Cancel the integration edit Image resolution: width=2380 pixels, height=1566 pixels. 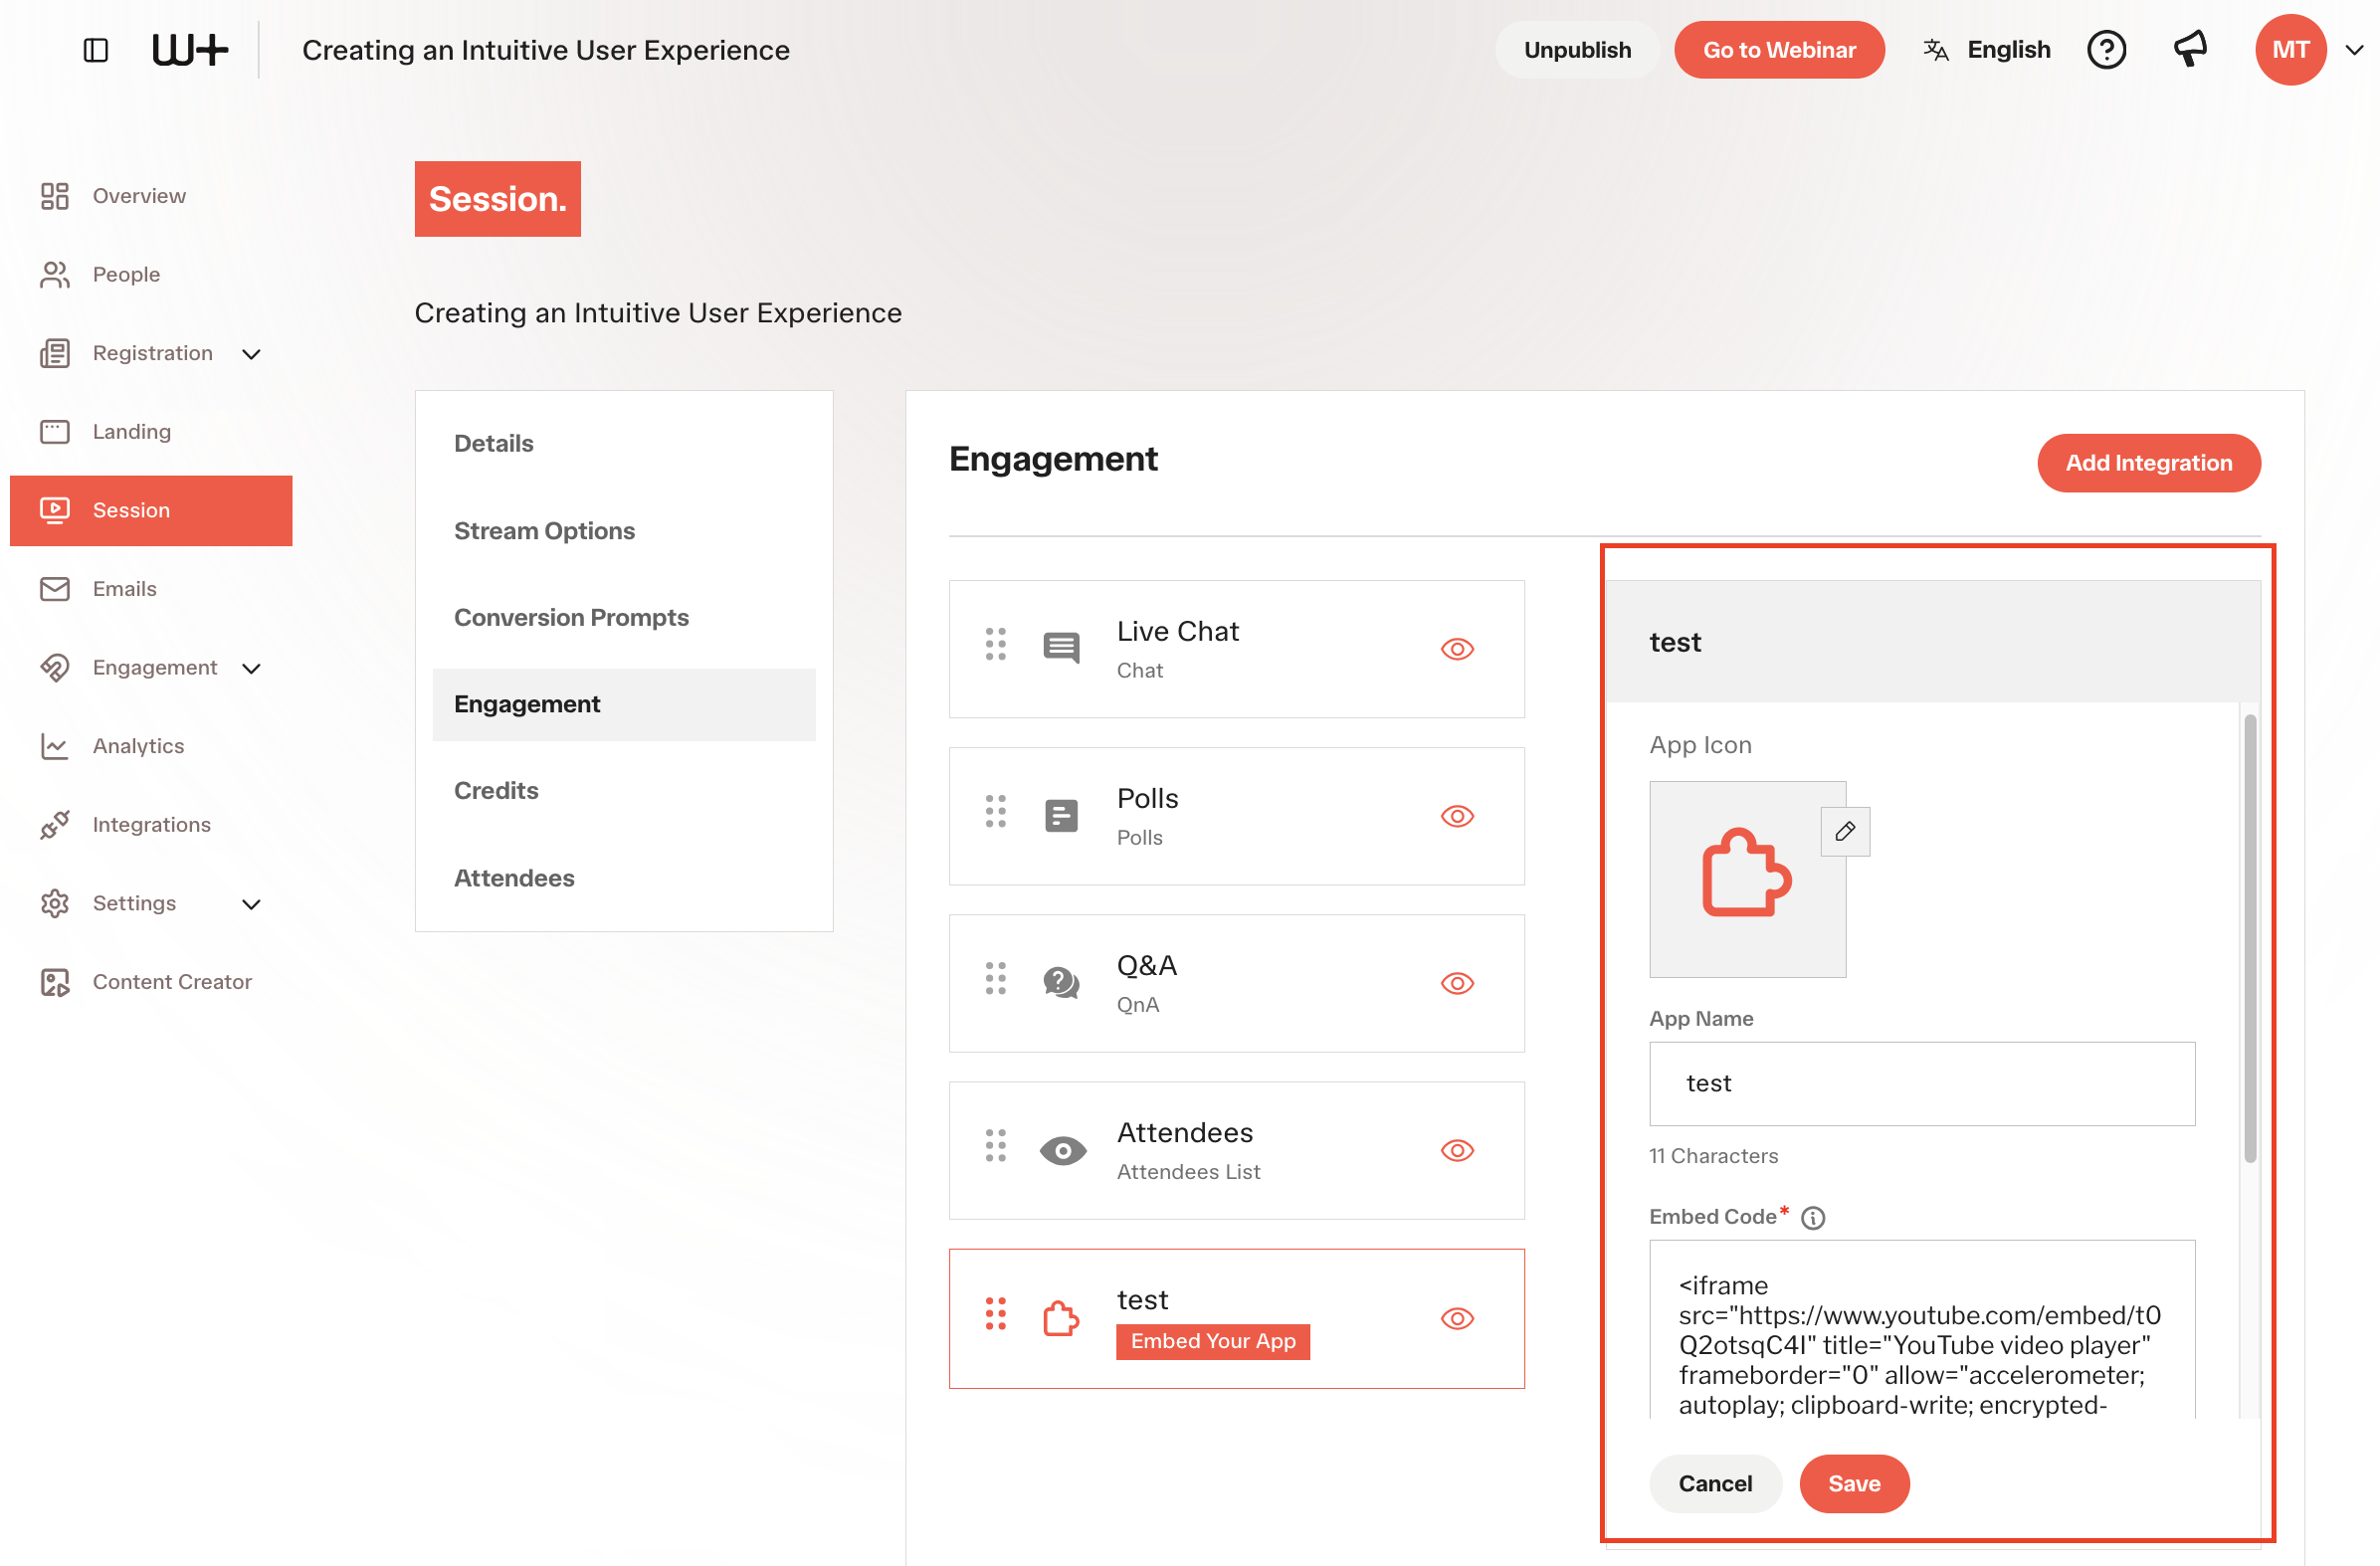pos(1715,1483)
